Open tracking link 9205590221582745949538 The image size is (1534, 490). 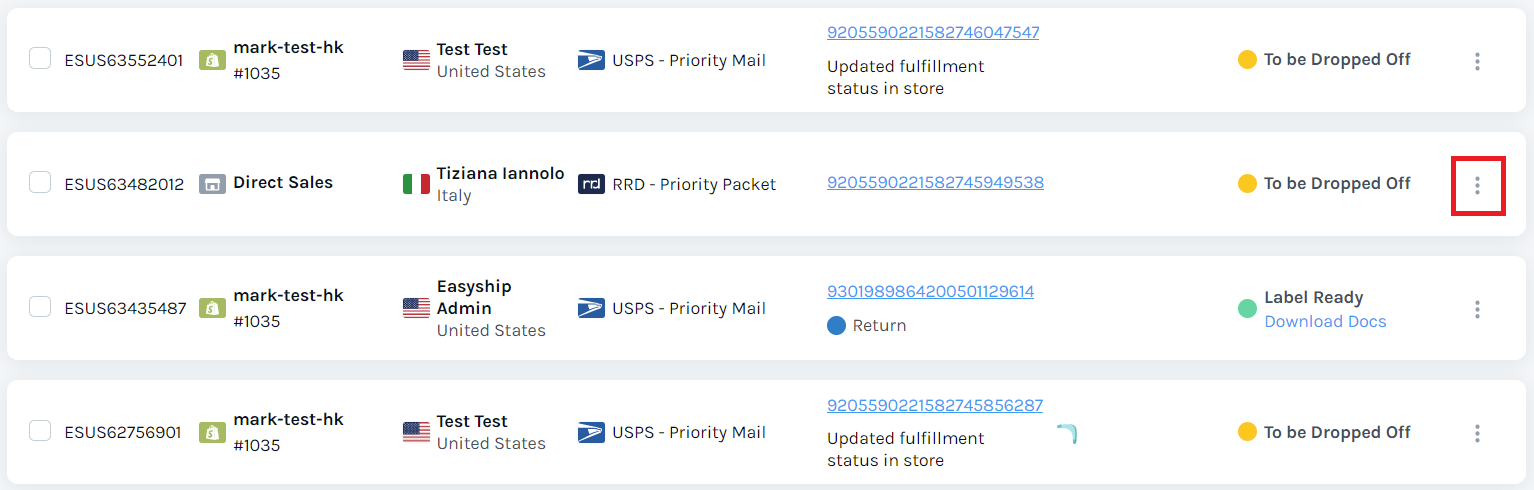[x=935, y=182]
